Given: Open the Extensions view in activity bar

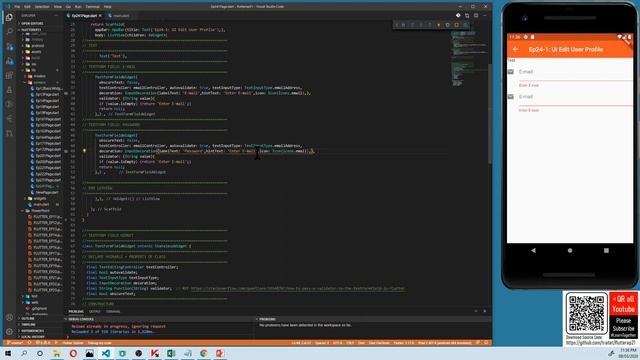Looking at the screenshot, I should point(9,76).
